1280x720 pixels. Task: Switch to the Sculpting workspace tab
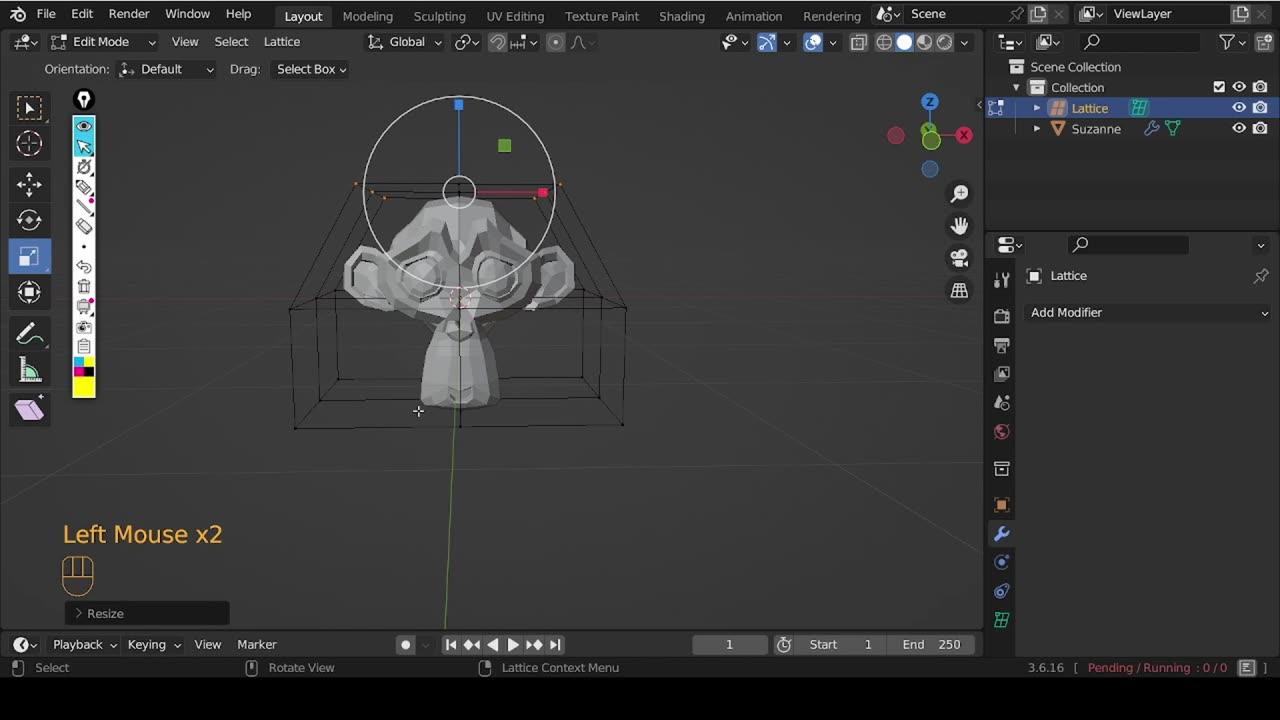pyautogui.click(x=439, y=16)
